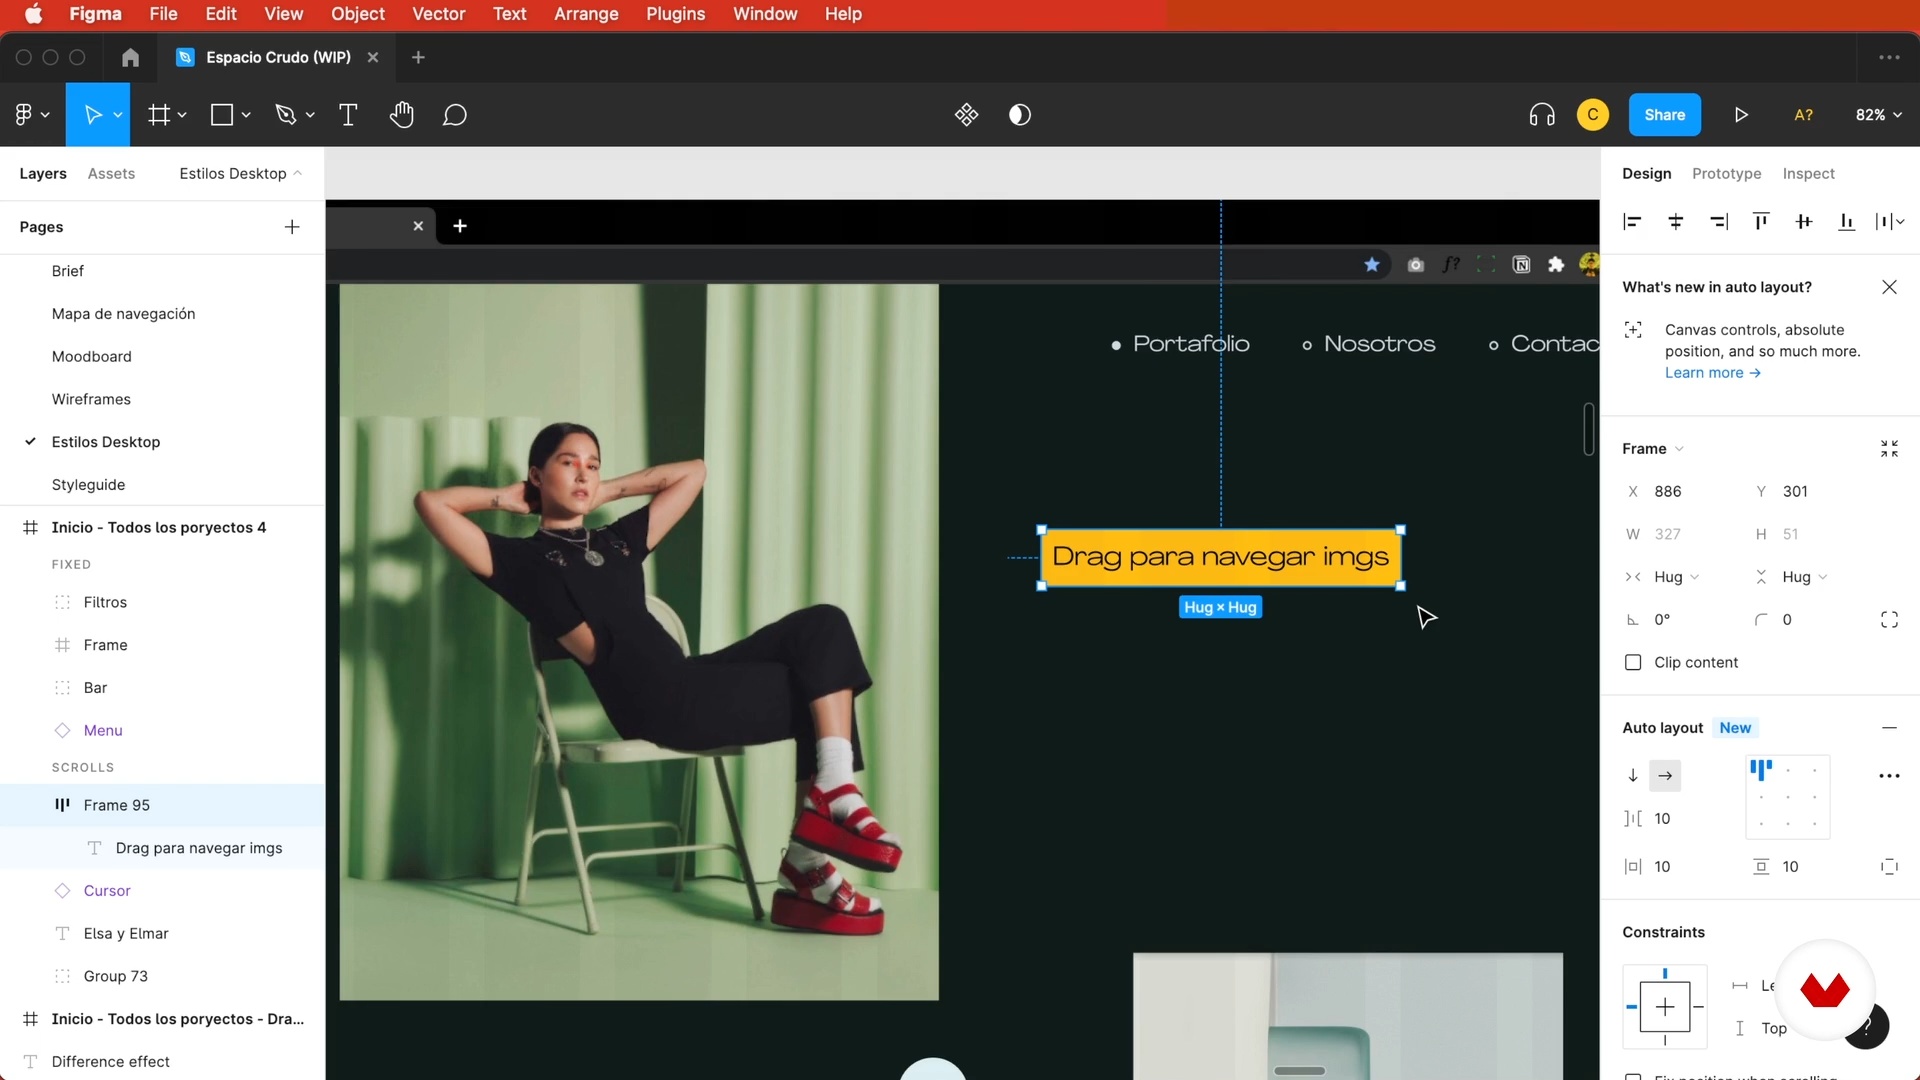Start audio conversation with headphones icon
The width and height of the screenshot is (1920, 1080).
point(1542,115)
